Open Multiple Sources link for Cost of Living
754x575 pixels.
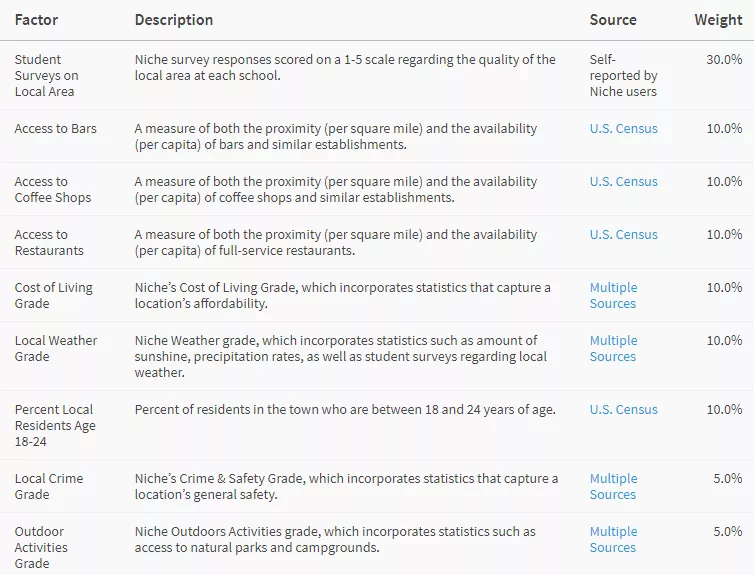(x=613, y=295)
